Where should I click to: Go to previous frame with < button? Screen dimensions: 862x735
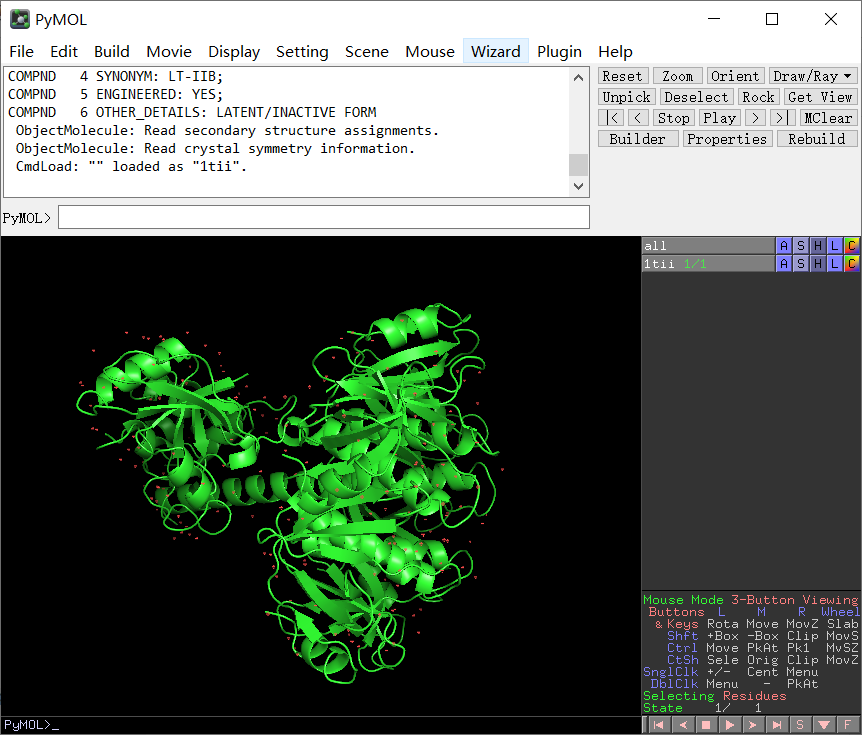click(638, 118)
